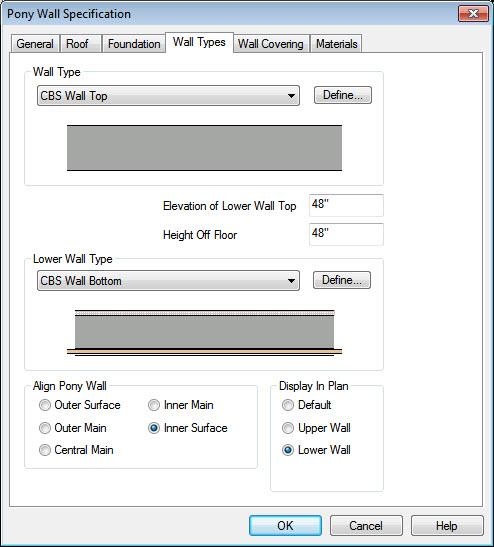The height and width of the screenshot is (547, 494).
Task: Choose Central Main alignment
Action: tap(45, 450)
